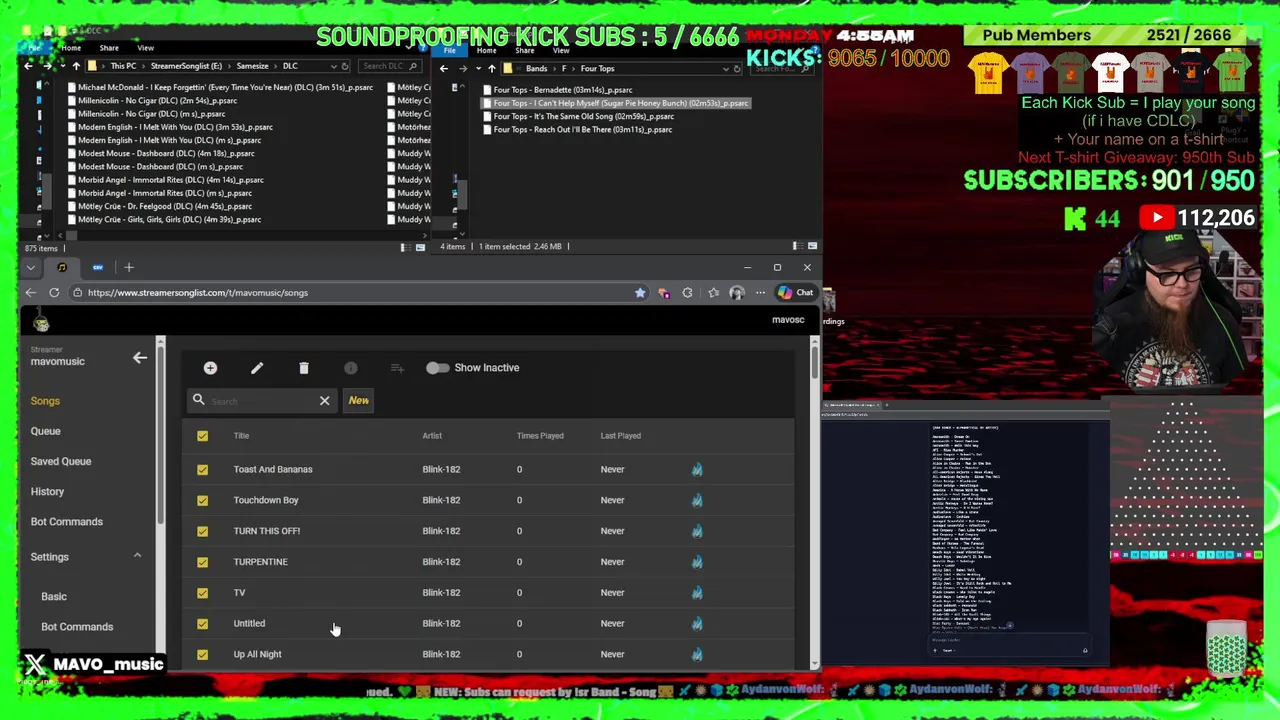1280x720 pixels.
Task: Open address dropdown in Four Tops explorer window
Action: coord(725,69)
